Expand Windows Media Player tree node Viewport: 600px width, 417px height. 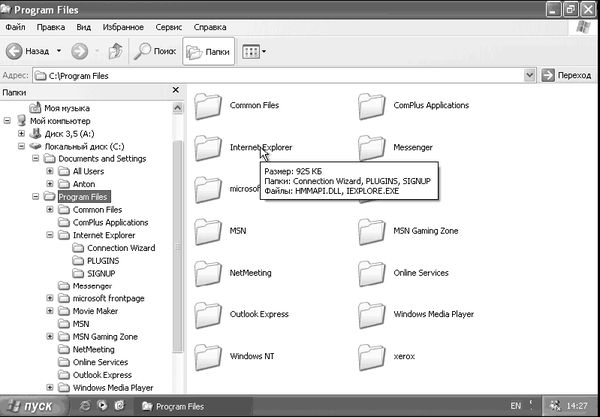pos(50,388)
